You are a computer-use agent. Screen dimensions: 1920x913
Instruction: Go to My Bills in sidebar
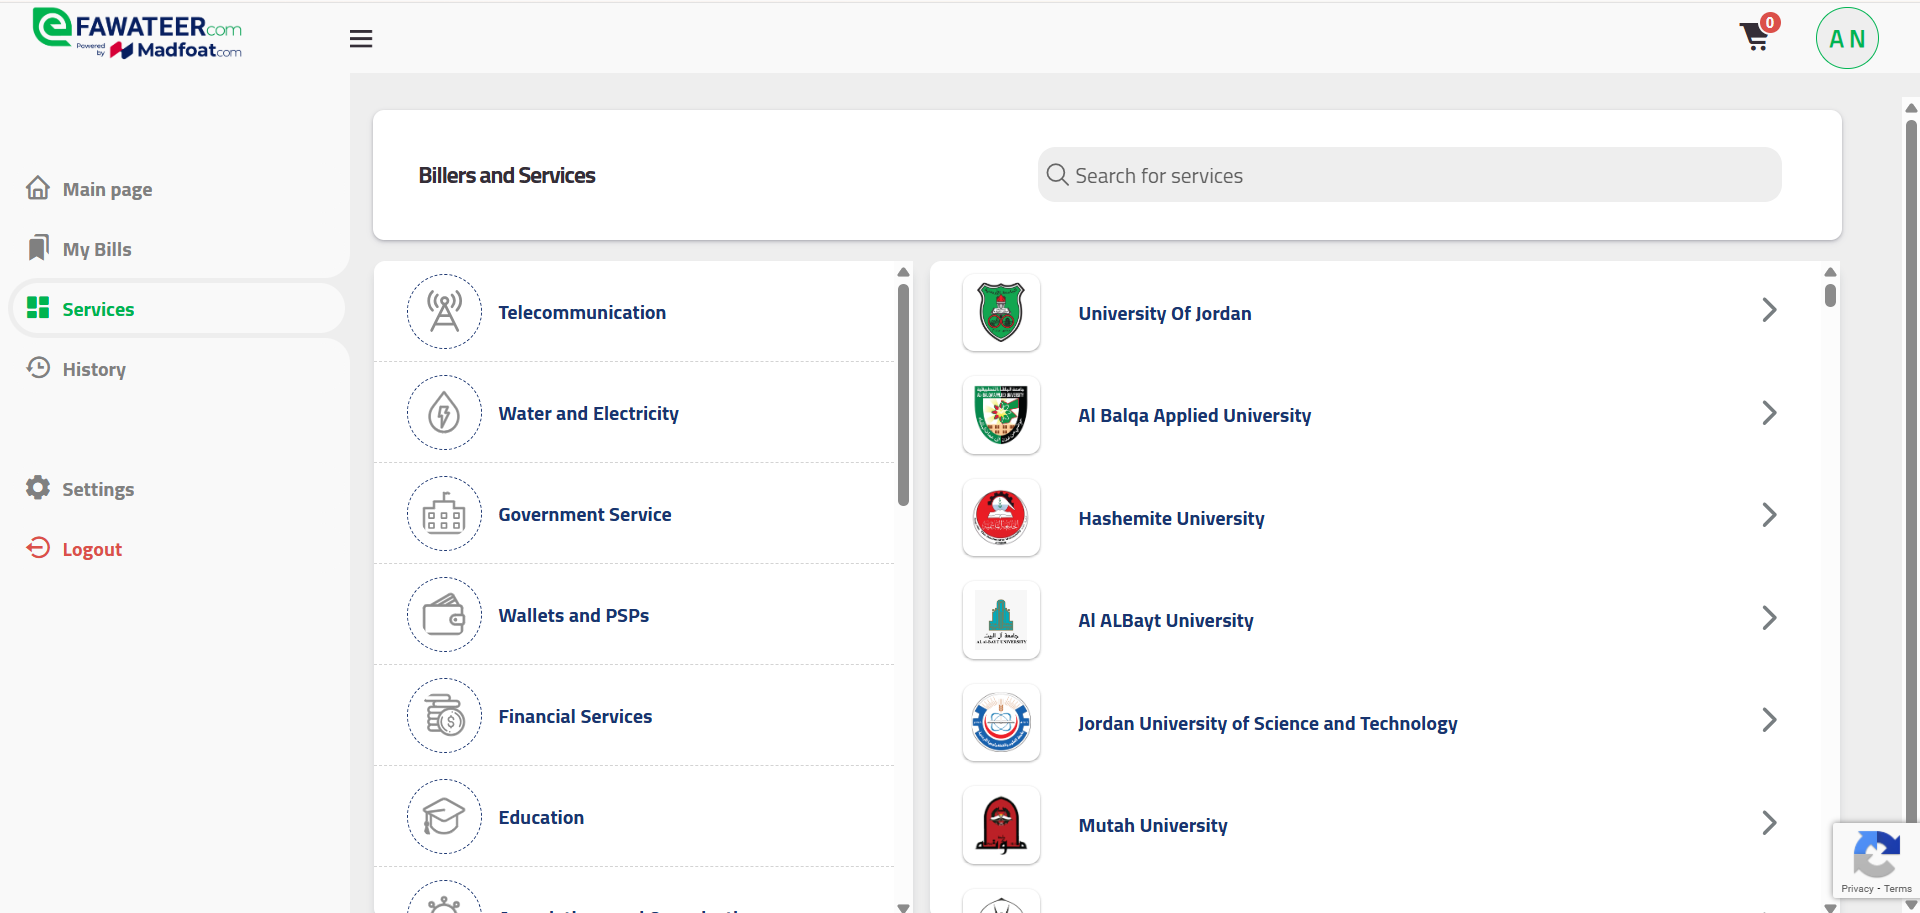click(x=96, y=249)
